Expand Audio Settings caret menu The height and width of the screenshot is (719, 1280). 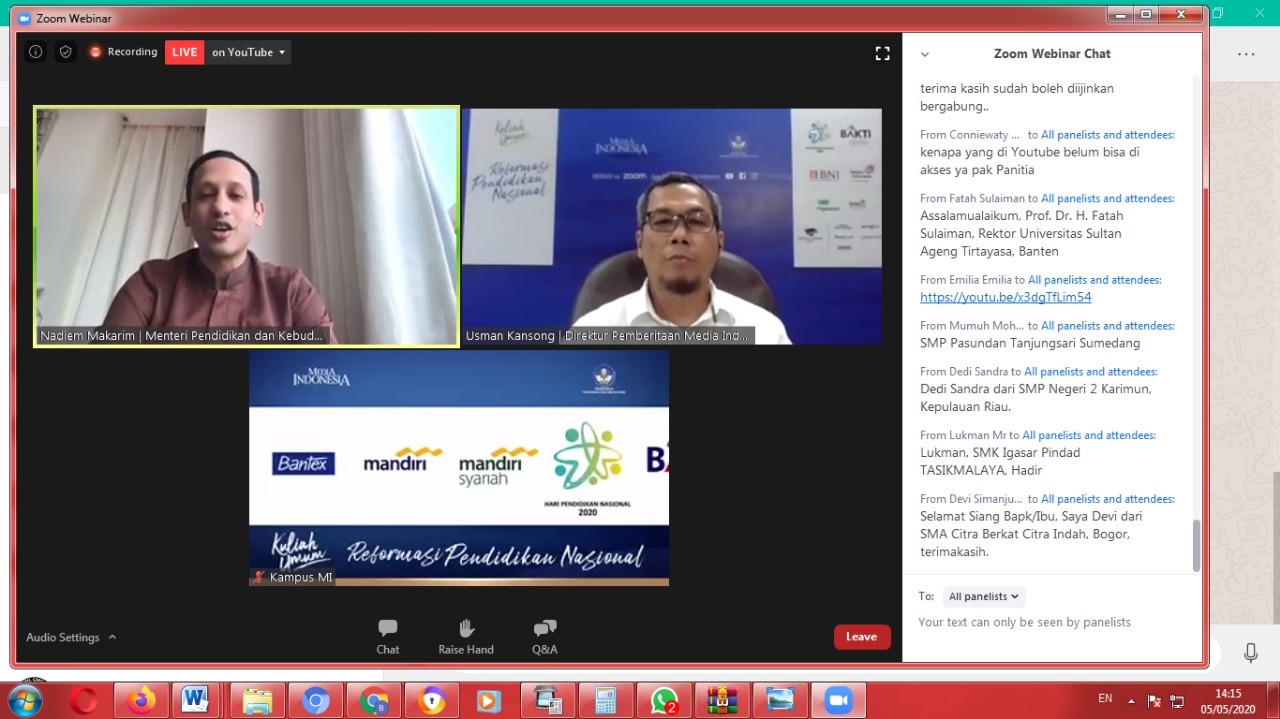pos(112,637)
